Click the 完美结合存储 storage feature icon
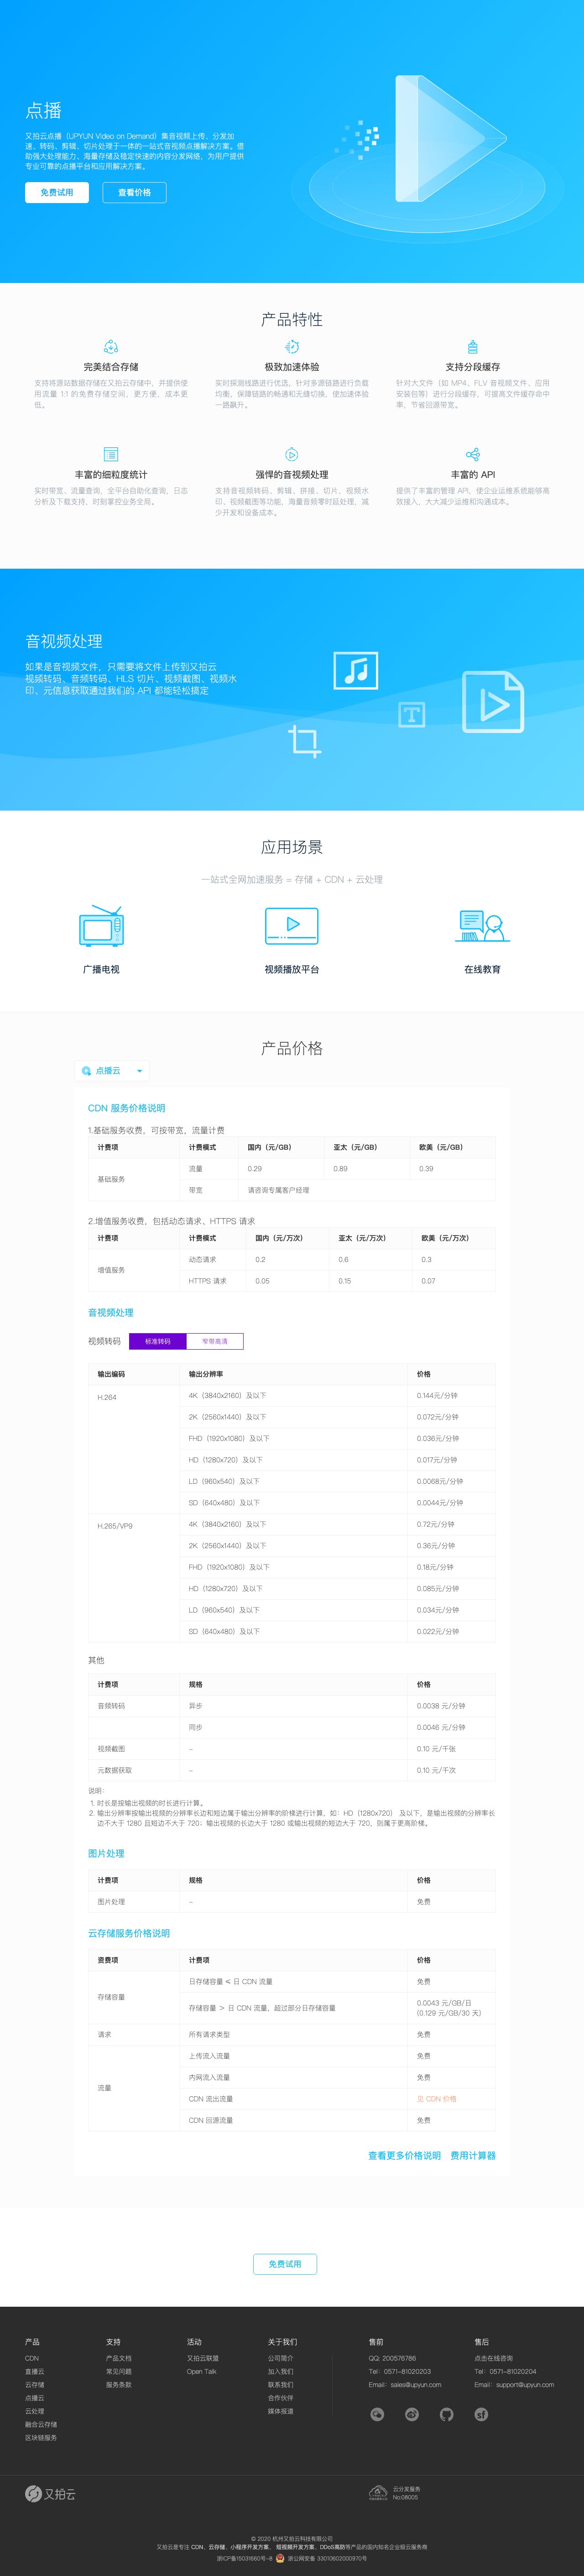 tap(111, 346)
